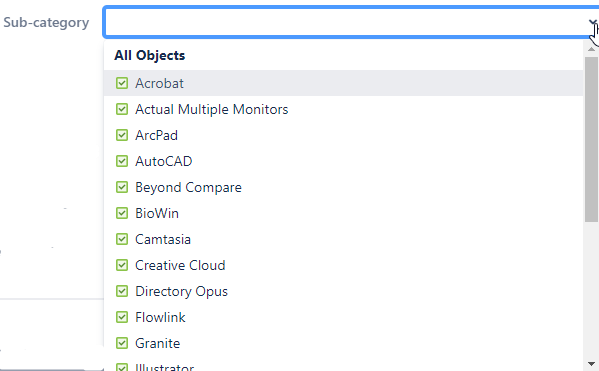Click the Sub-category field label
This screenshot has width=599, height=371.
coord(46,23)
